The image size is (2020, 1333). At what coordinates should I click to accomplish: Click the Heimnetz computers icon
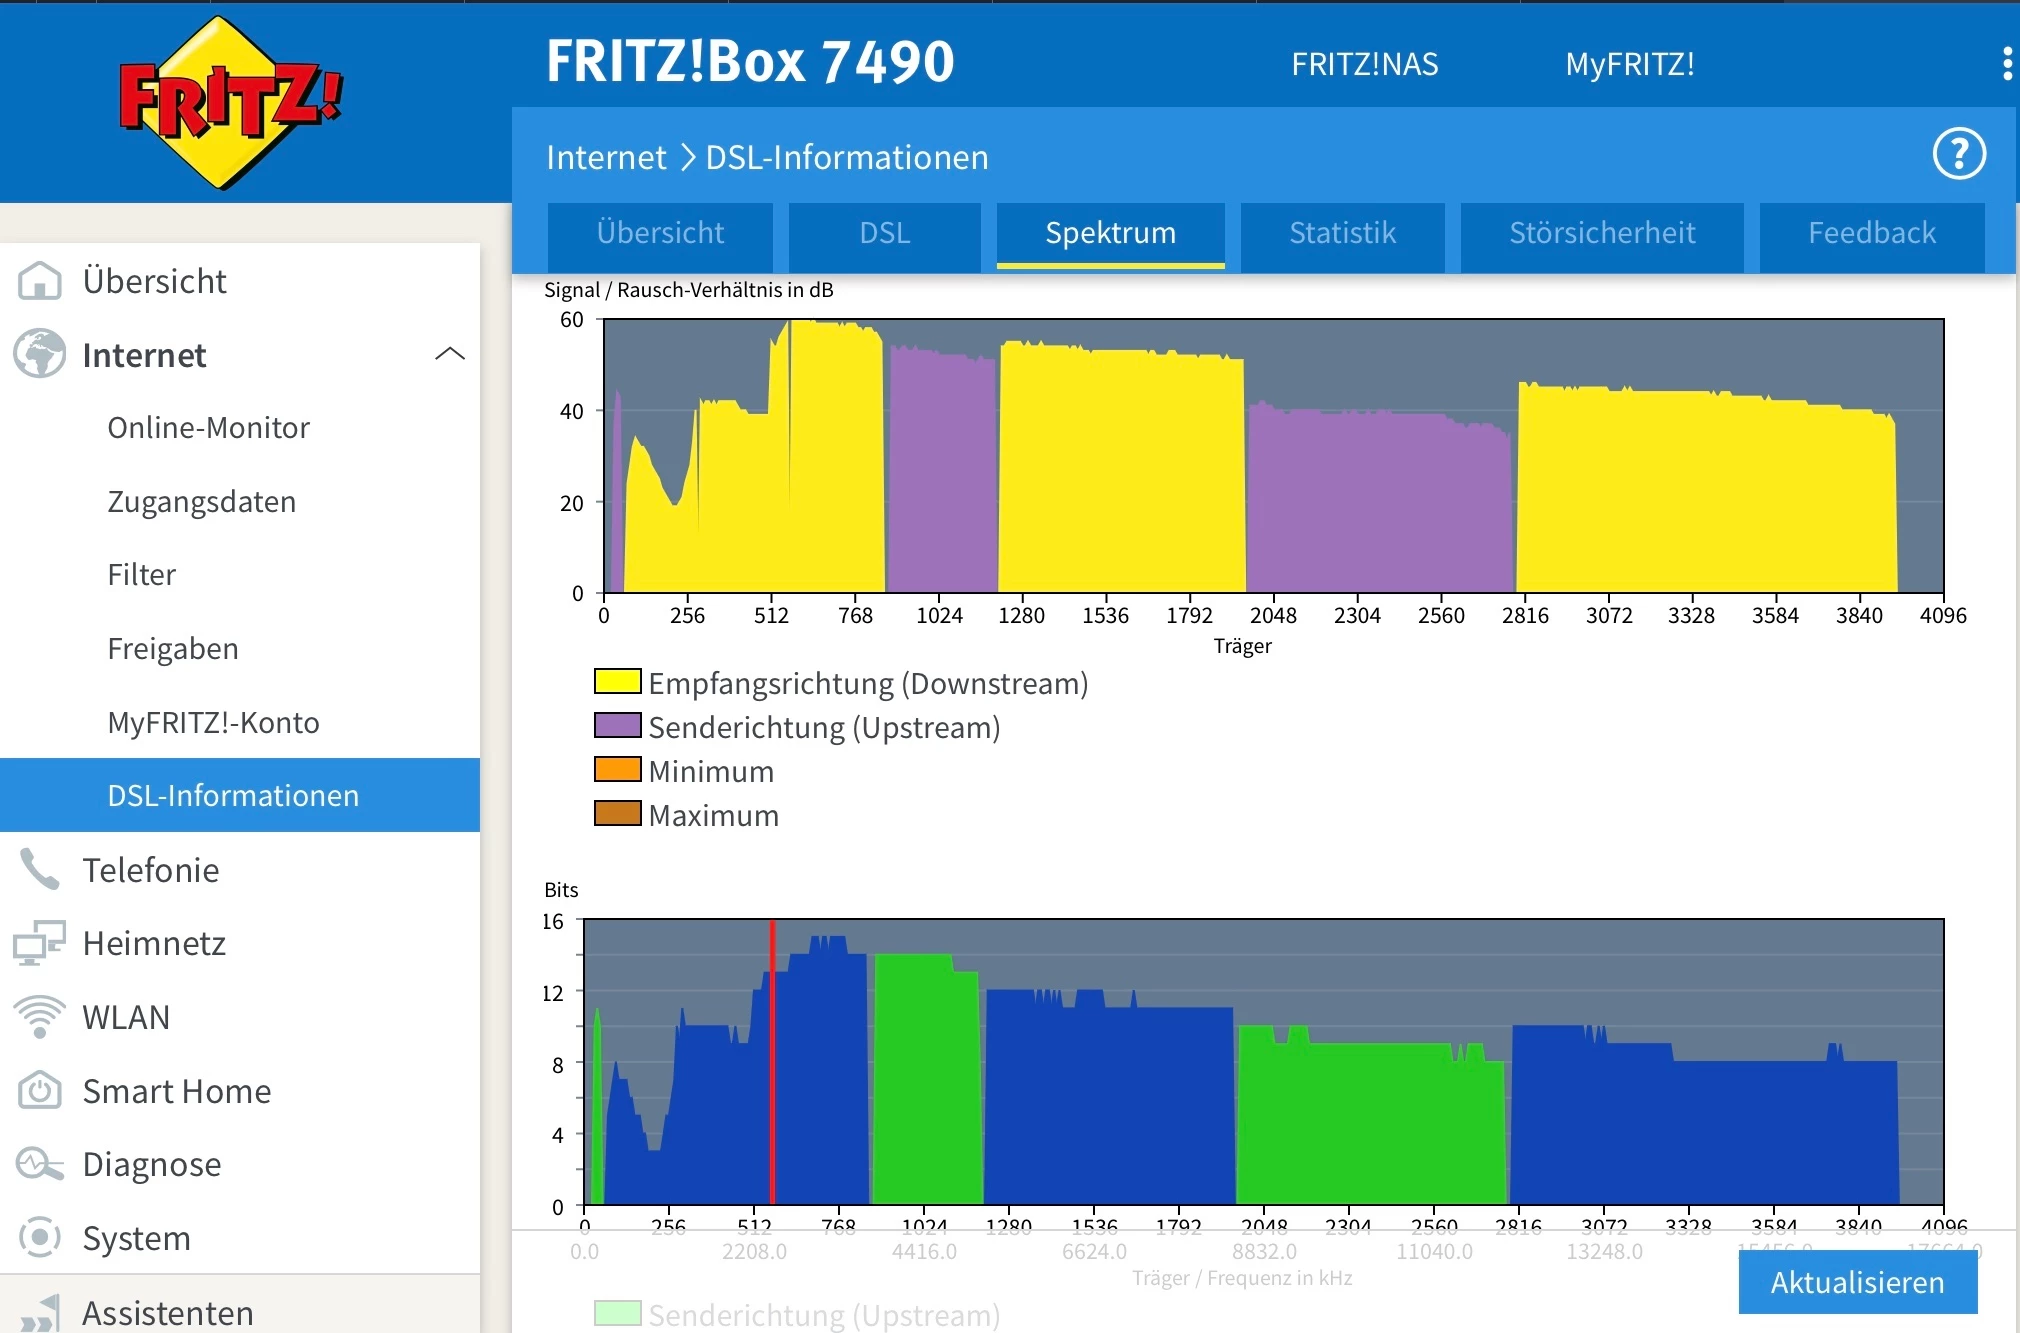point(40,943)
